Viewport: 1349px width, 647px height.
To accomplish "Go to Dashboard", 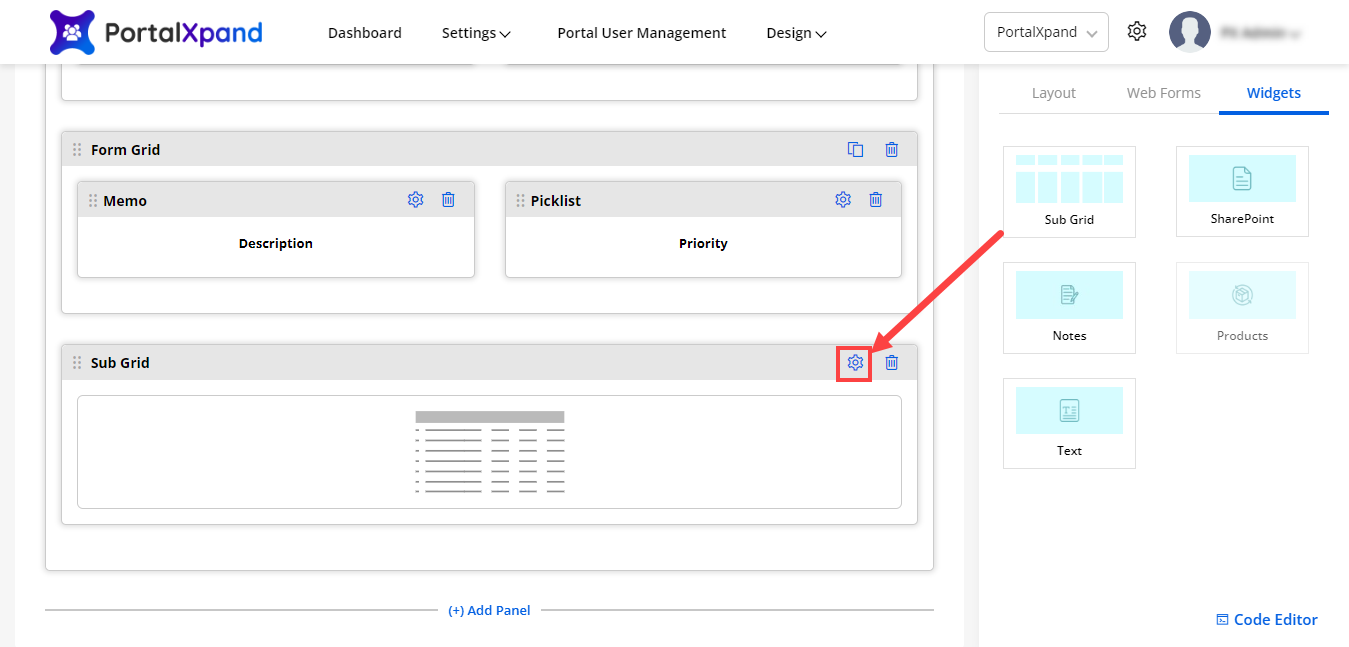I will pyautogui.click(x=364, y=33).
